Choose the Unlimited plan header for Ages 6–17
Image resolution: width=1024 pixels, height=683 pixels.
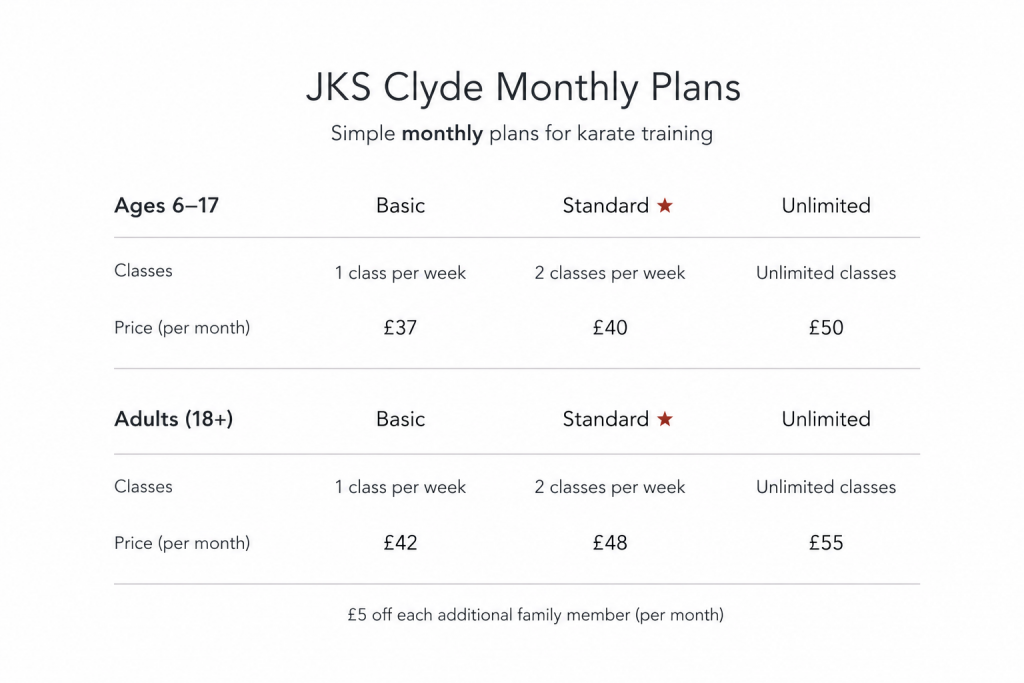(x=826, y=206)
